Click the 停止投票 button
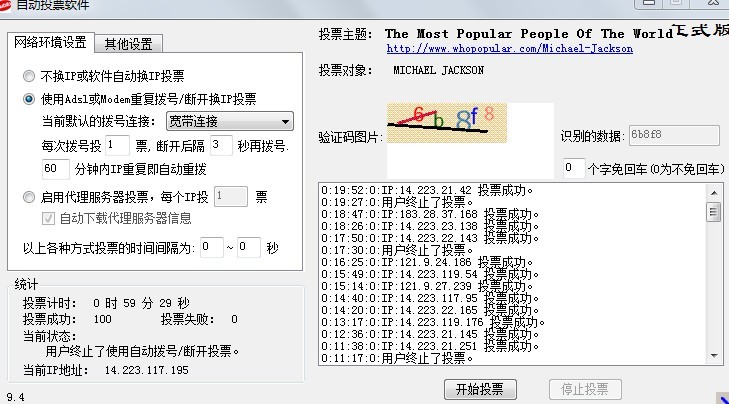The image size is (729, 404). [585, 389]
